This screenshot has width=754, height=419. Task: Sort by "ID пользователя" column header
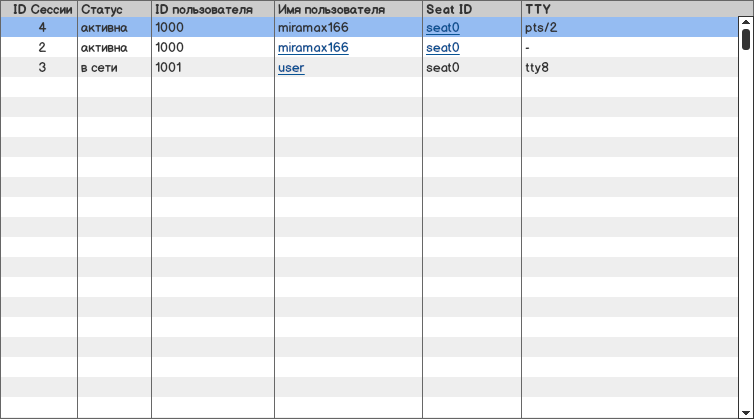[212, 9]
